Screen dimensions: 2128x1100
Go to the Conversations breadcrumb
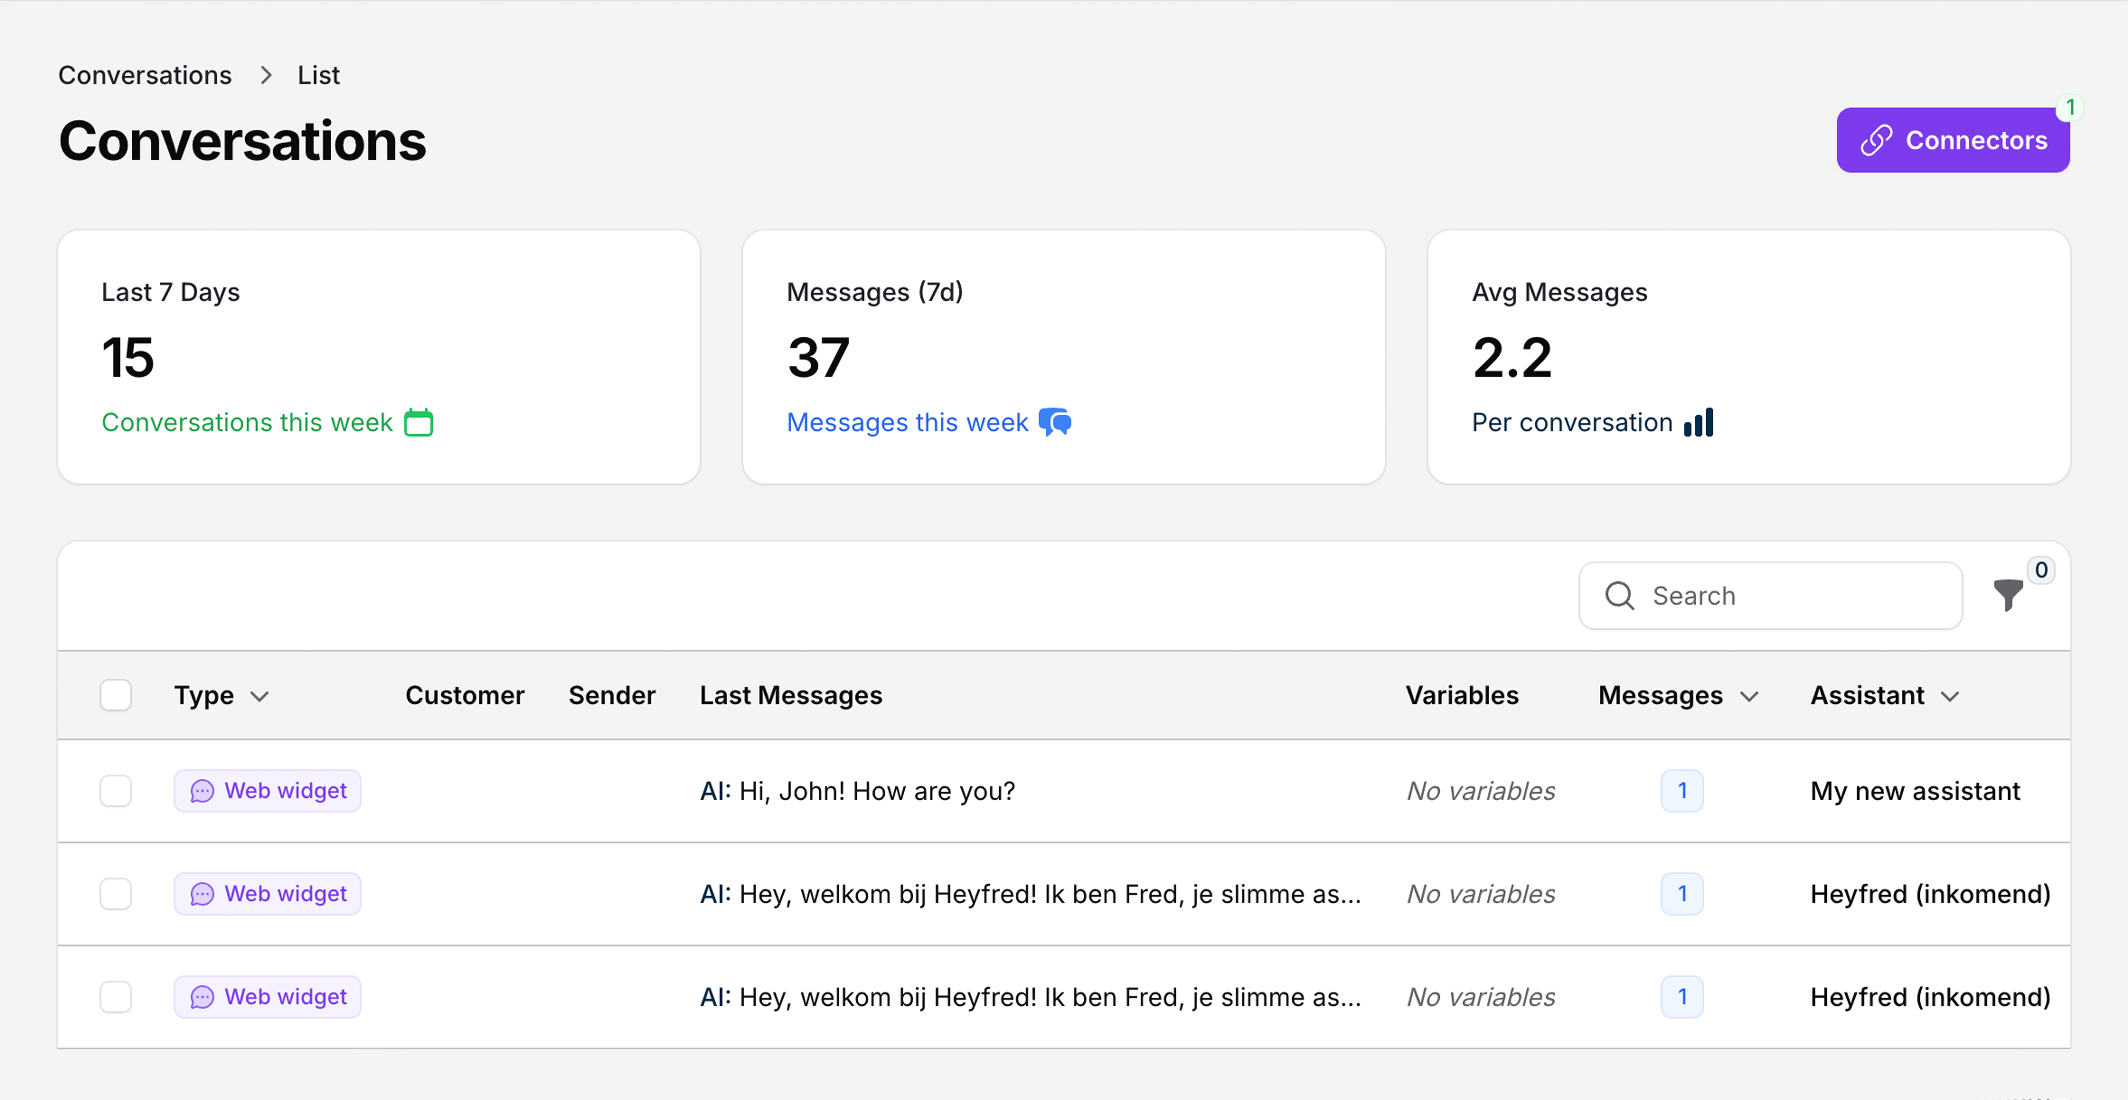(144, 74)
